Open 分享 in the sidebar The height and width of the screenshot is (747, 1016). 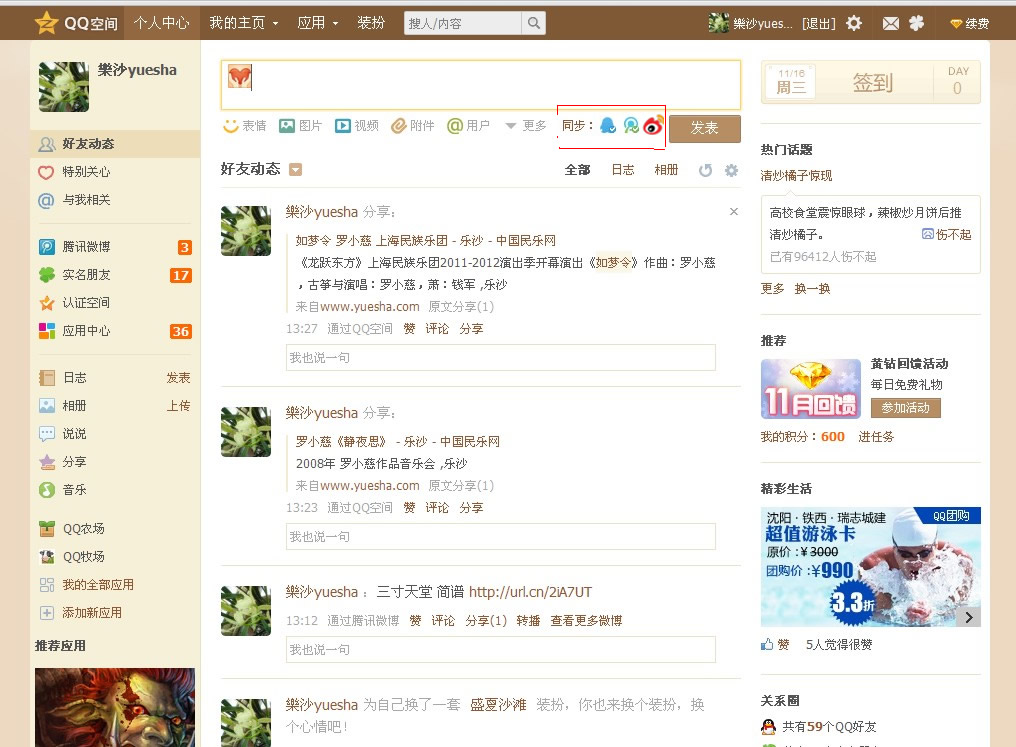(x=75, y=462)
